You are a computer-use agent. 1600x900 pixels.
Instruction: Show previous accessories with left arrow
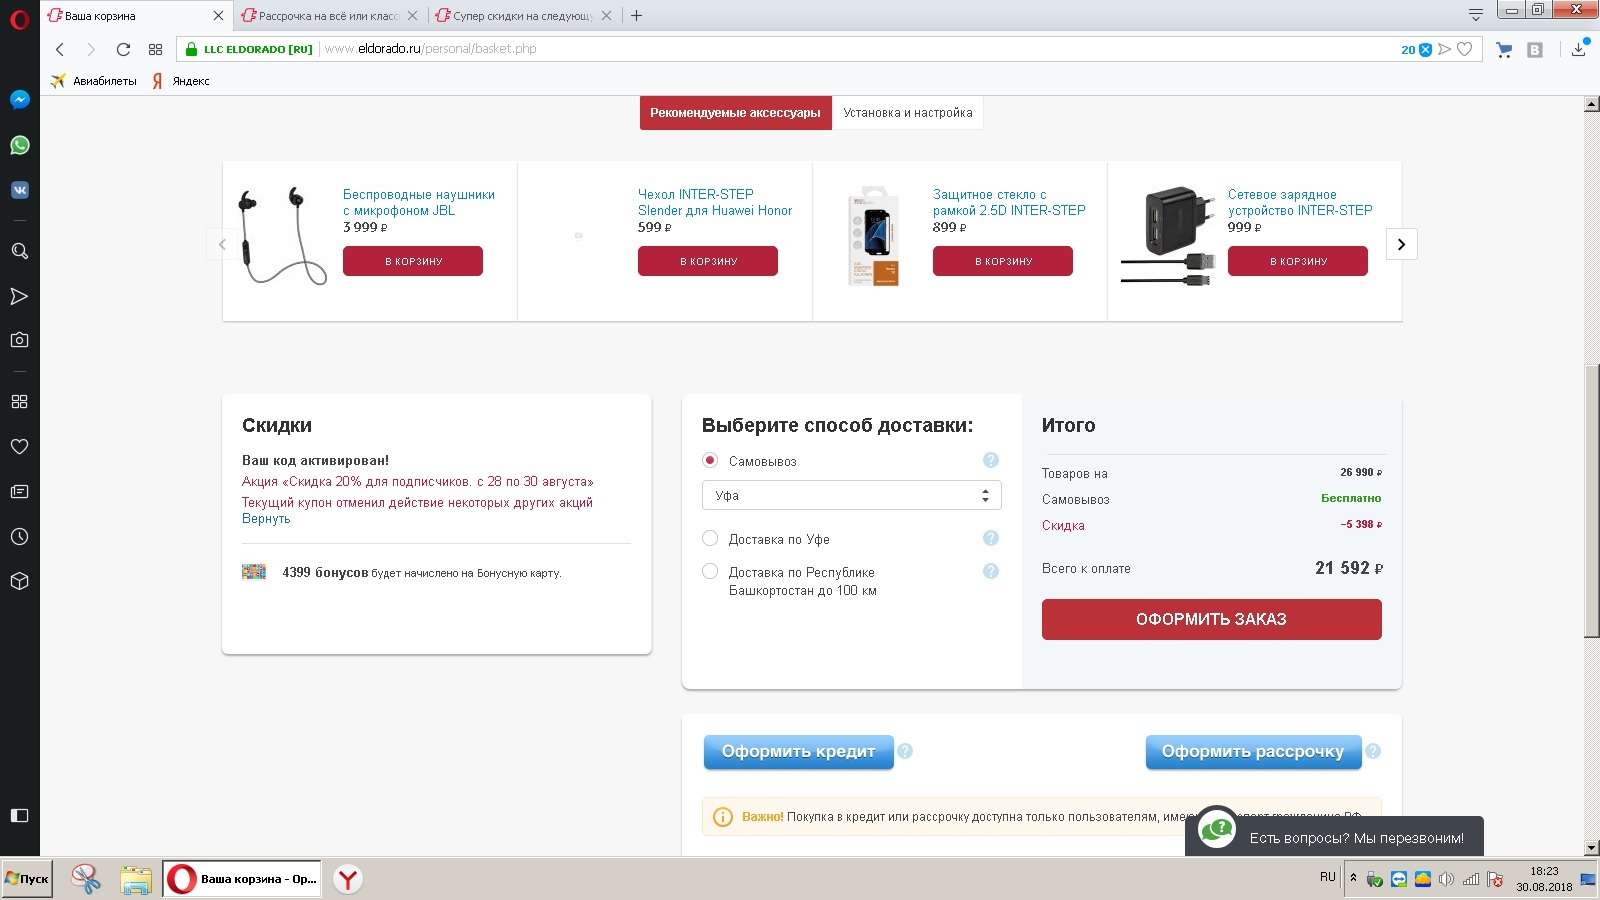[222, 244]
